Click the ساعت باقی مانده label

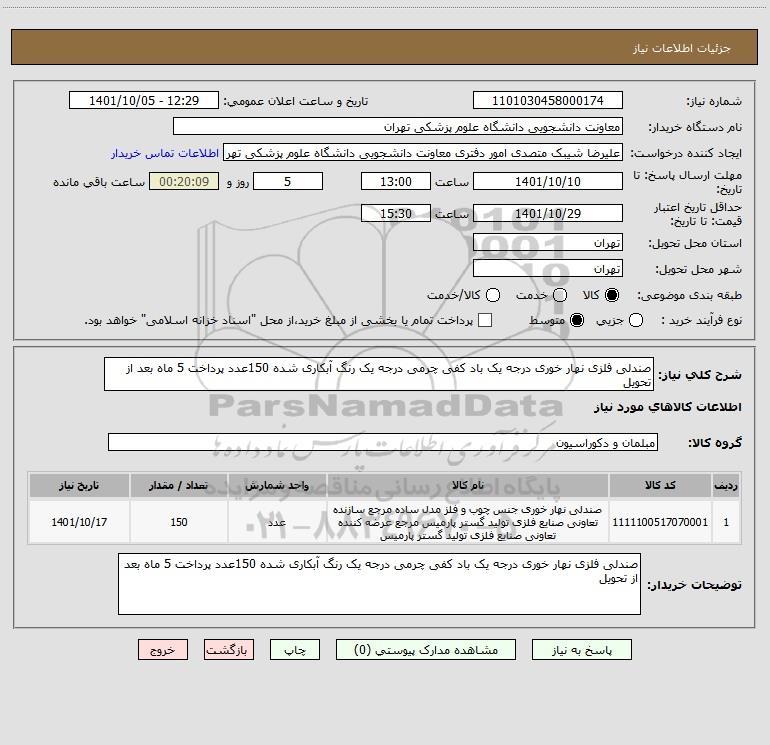[99, 182]
